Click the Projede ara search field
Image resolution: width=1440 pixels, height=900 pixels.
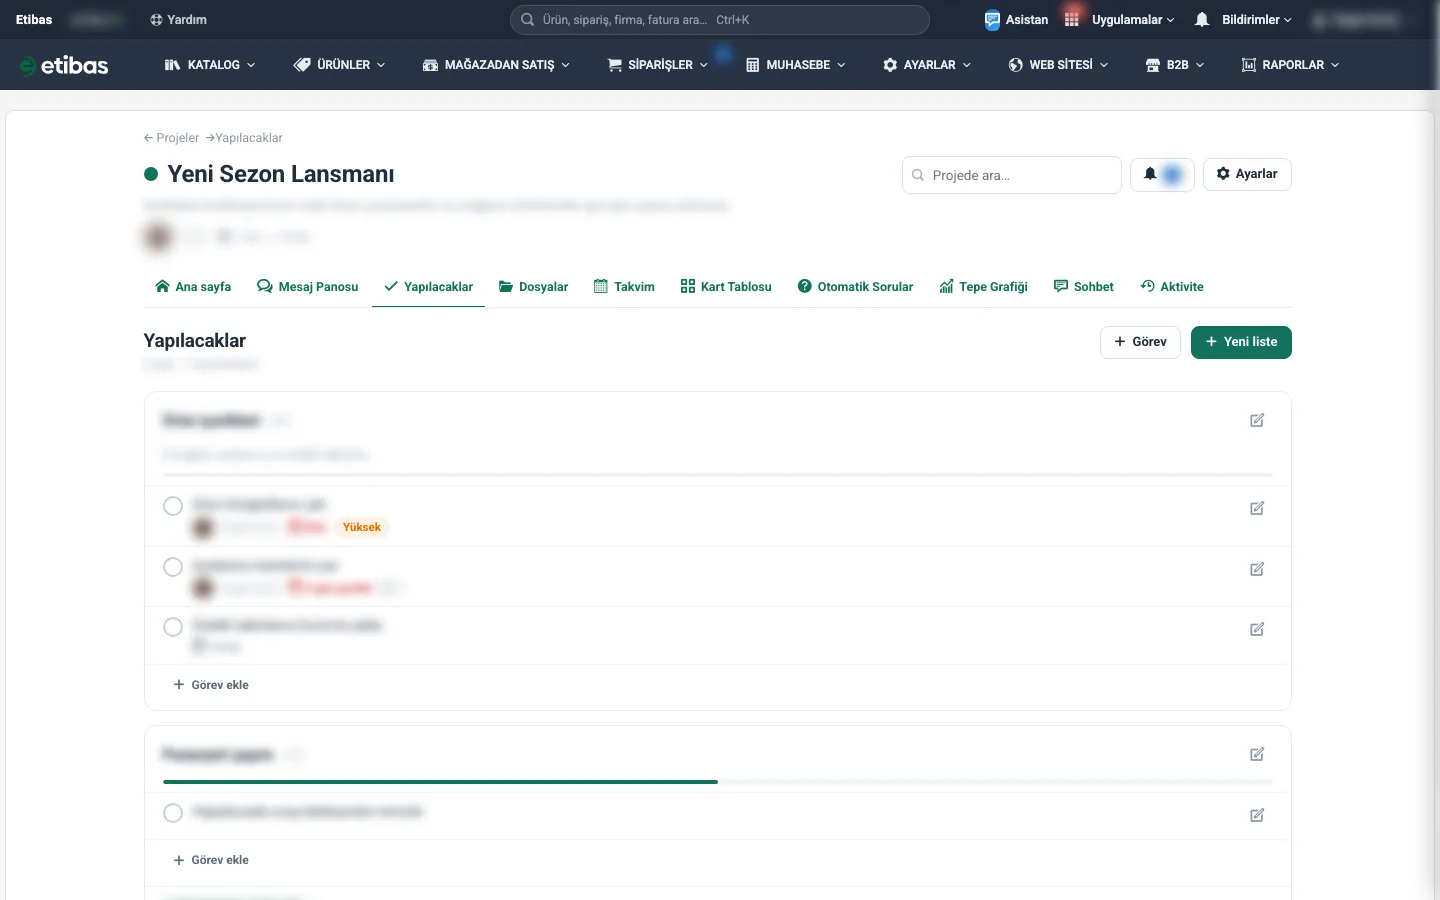1012,175
